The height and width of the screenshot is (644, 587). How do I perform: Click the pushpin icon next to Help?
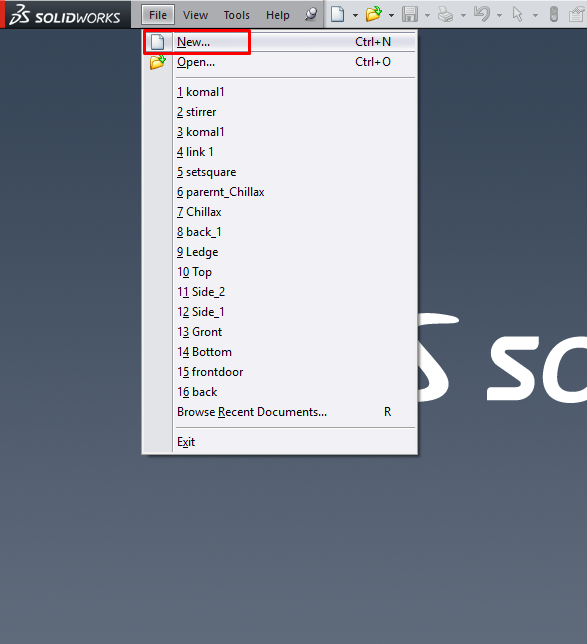[x=311, y=14]
